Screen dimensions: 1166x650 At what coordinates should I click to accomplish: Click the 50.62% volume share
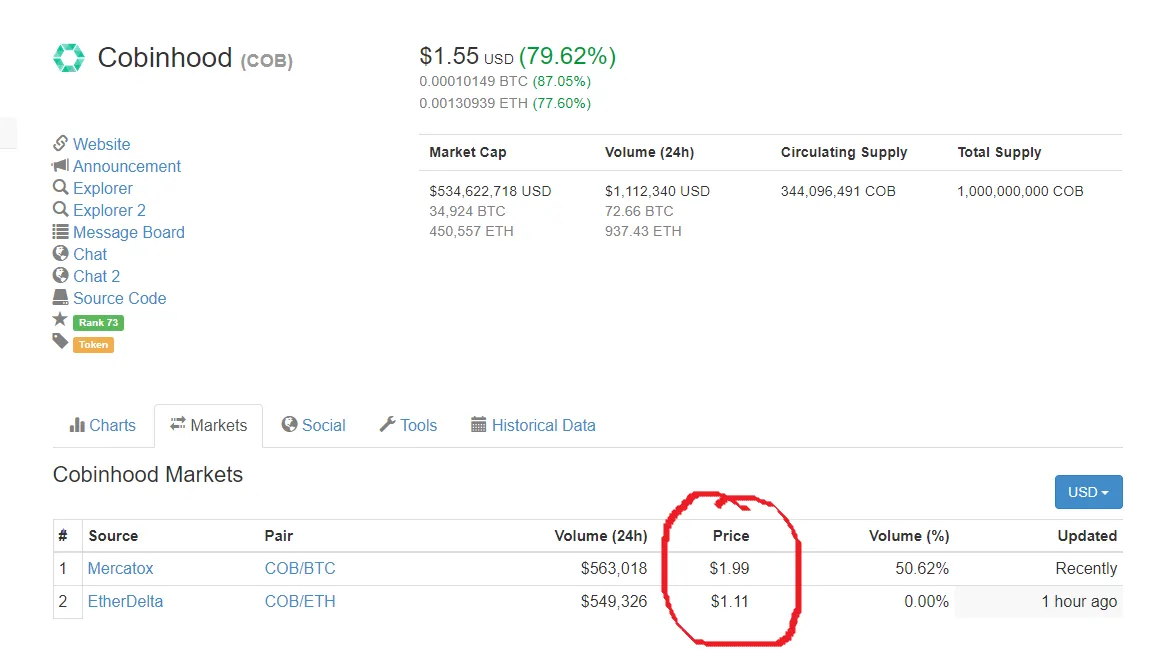[x=922, y=568]
